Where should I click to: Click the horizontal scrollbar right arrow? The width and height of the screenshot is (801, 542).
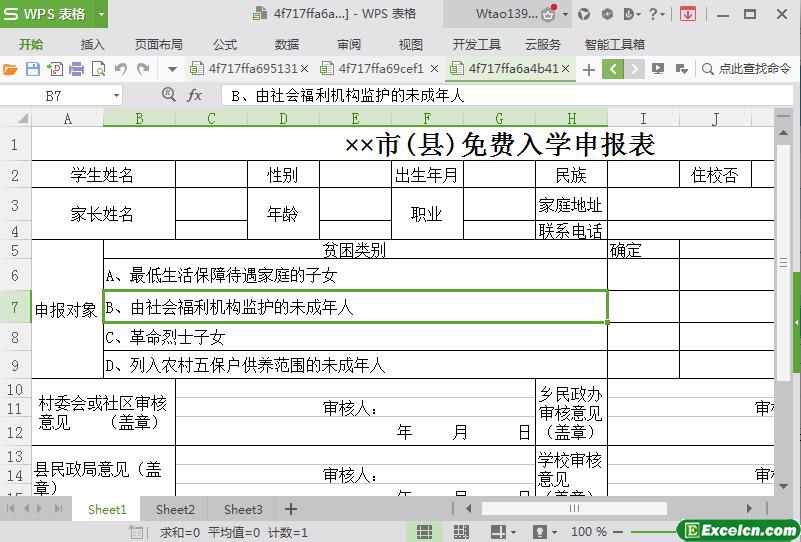pos(749,509)
